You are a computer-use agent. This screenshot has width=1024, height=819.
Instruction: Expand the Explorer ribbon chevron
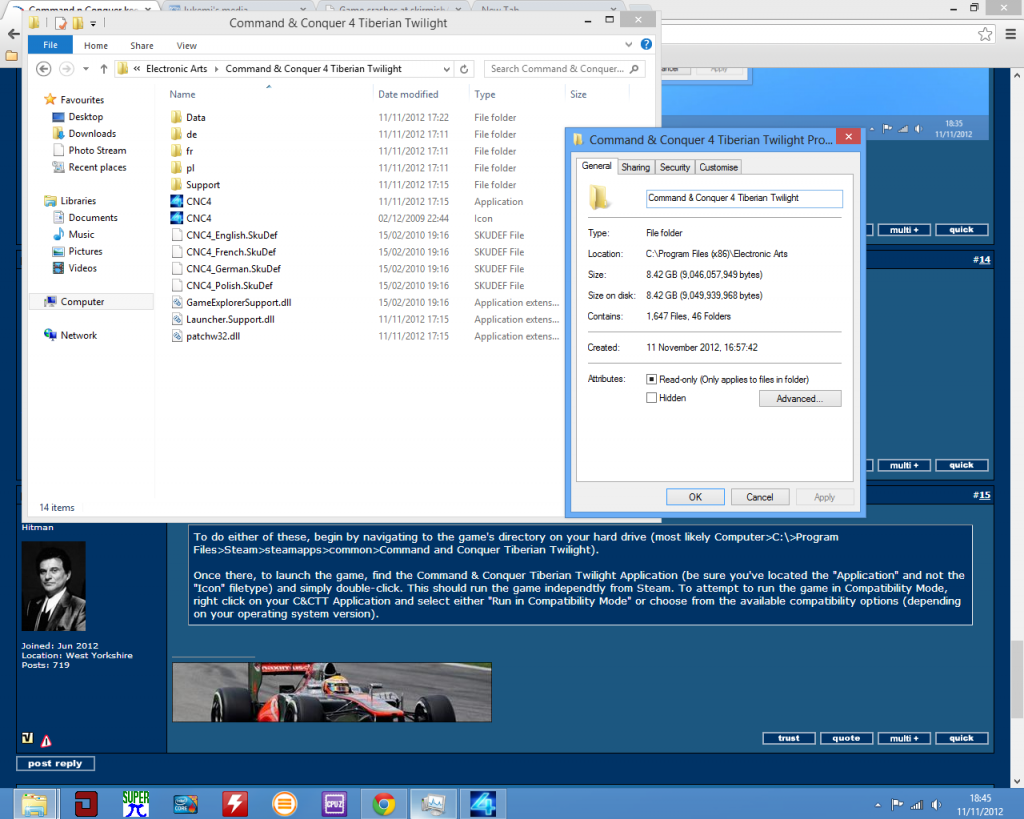[628, 44]
